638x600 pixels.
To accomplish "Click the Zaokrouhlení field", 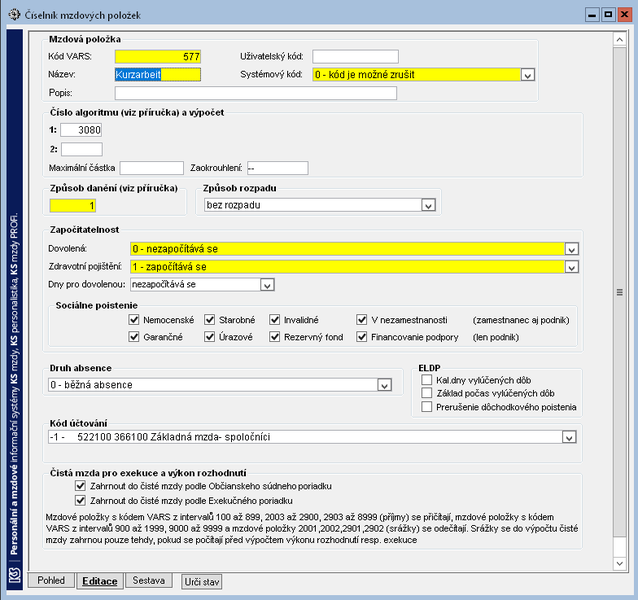I will coord(277,168).
